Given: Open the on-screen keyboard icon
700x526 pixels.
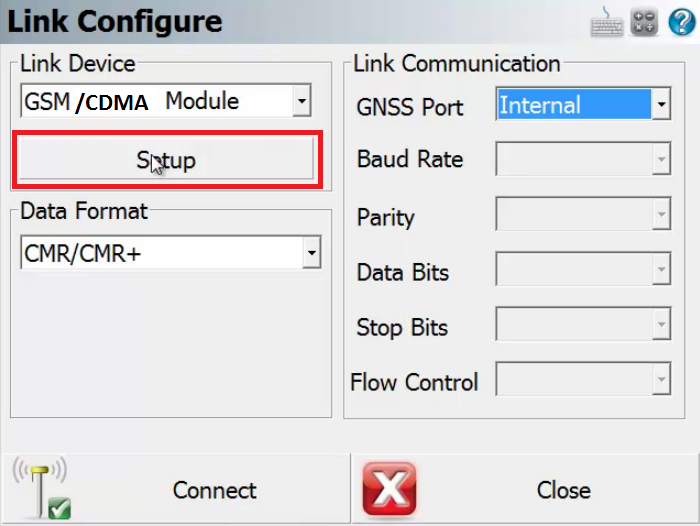Looking at the screenshot, I should click(x=607, y=23).
